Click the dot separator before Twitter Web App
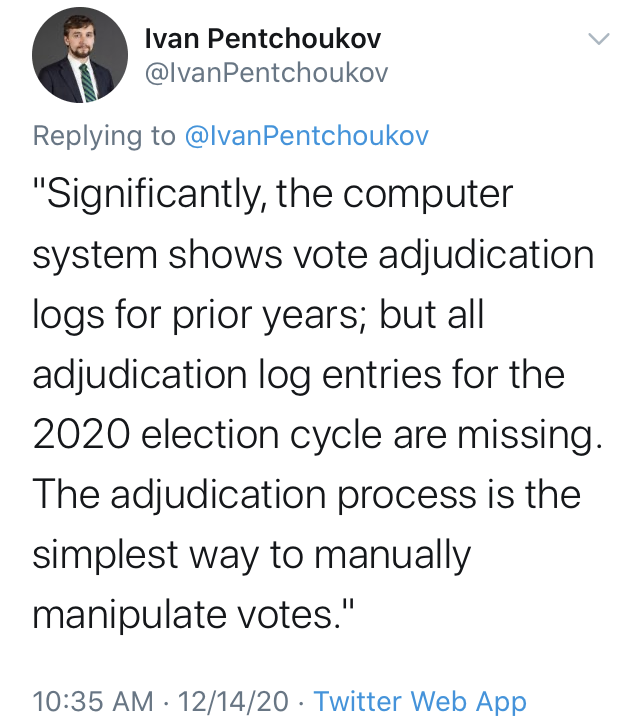The height and width of the screenshot is (725, 640). (x=302, y=703)
